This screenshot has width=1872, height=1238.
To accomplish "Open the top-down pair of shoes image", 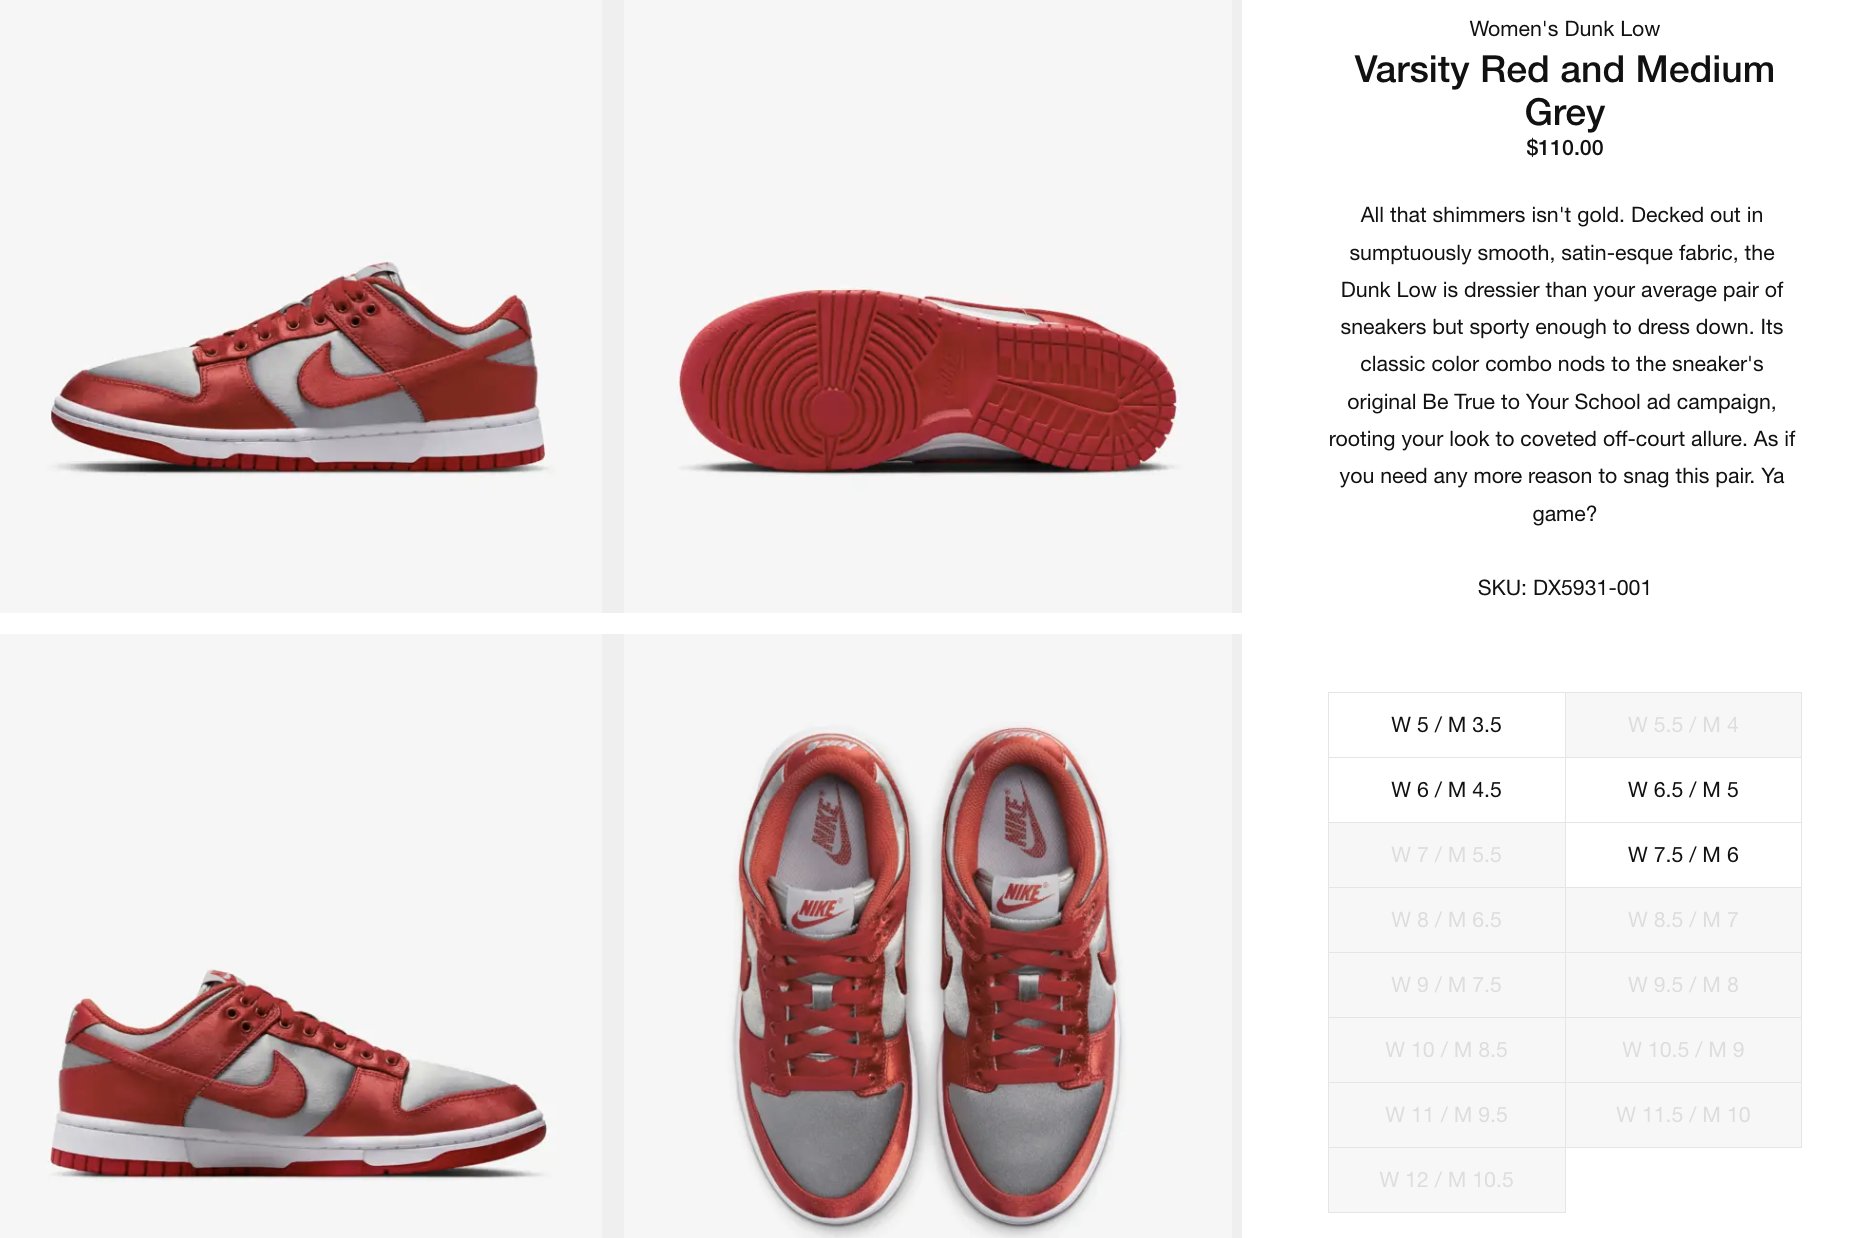I will (932, 936).
